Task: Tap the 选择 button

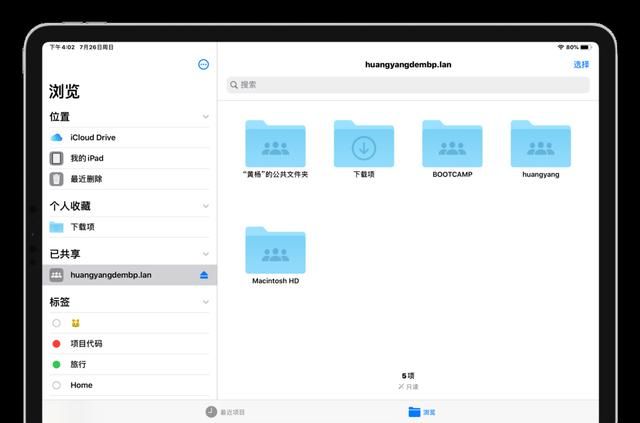Action: 581,65
